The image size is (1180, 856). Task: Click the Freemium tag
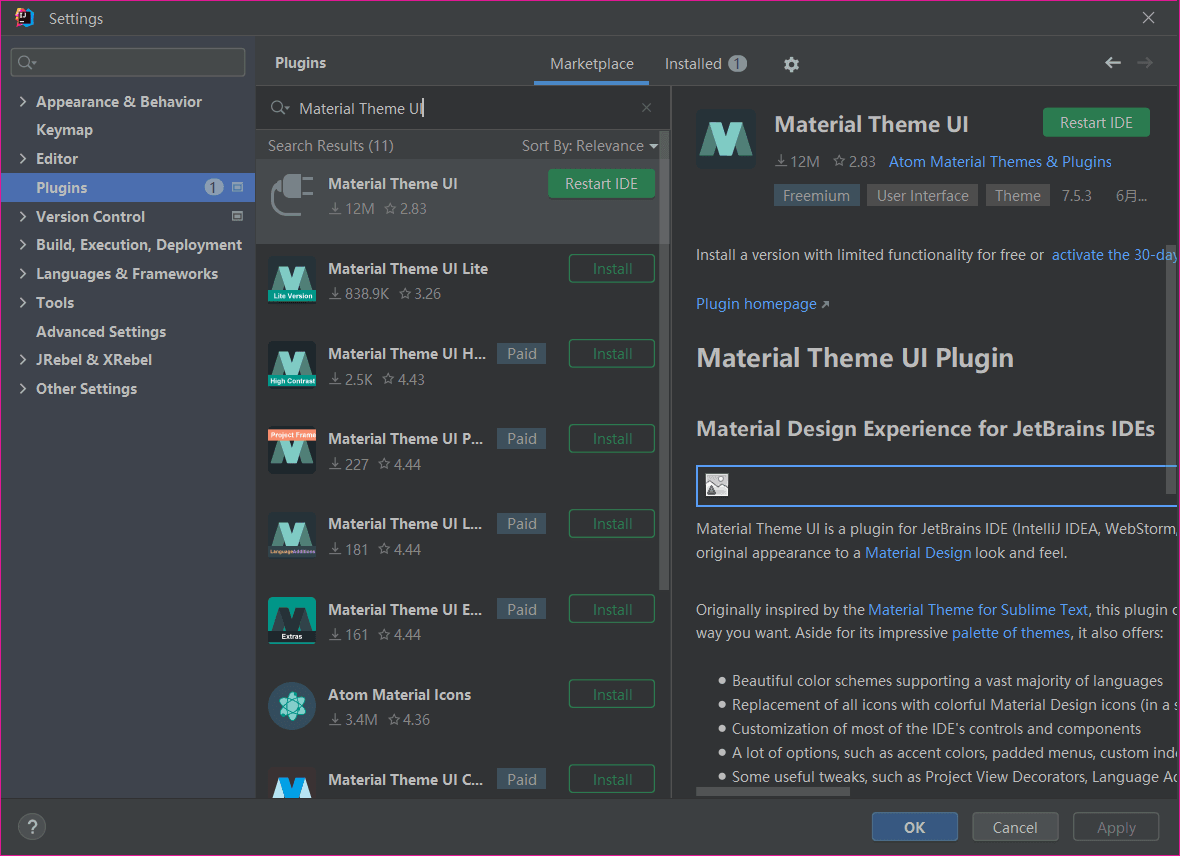point(816,196)
